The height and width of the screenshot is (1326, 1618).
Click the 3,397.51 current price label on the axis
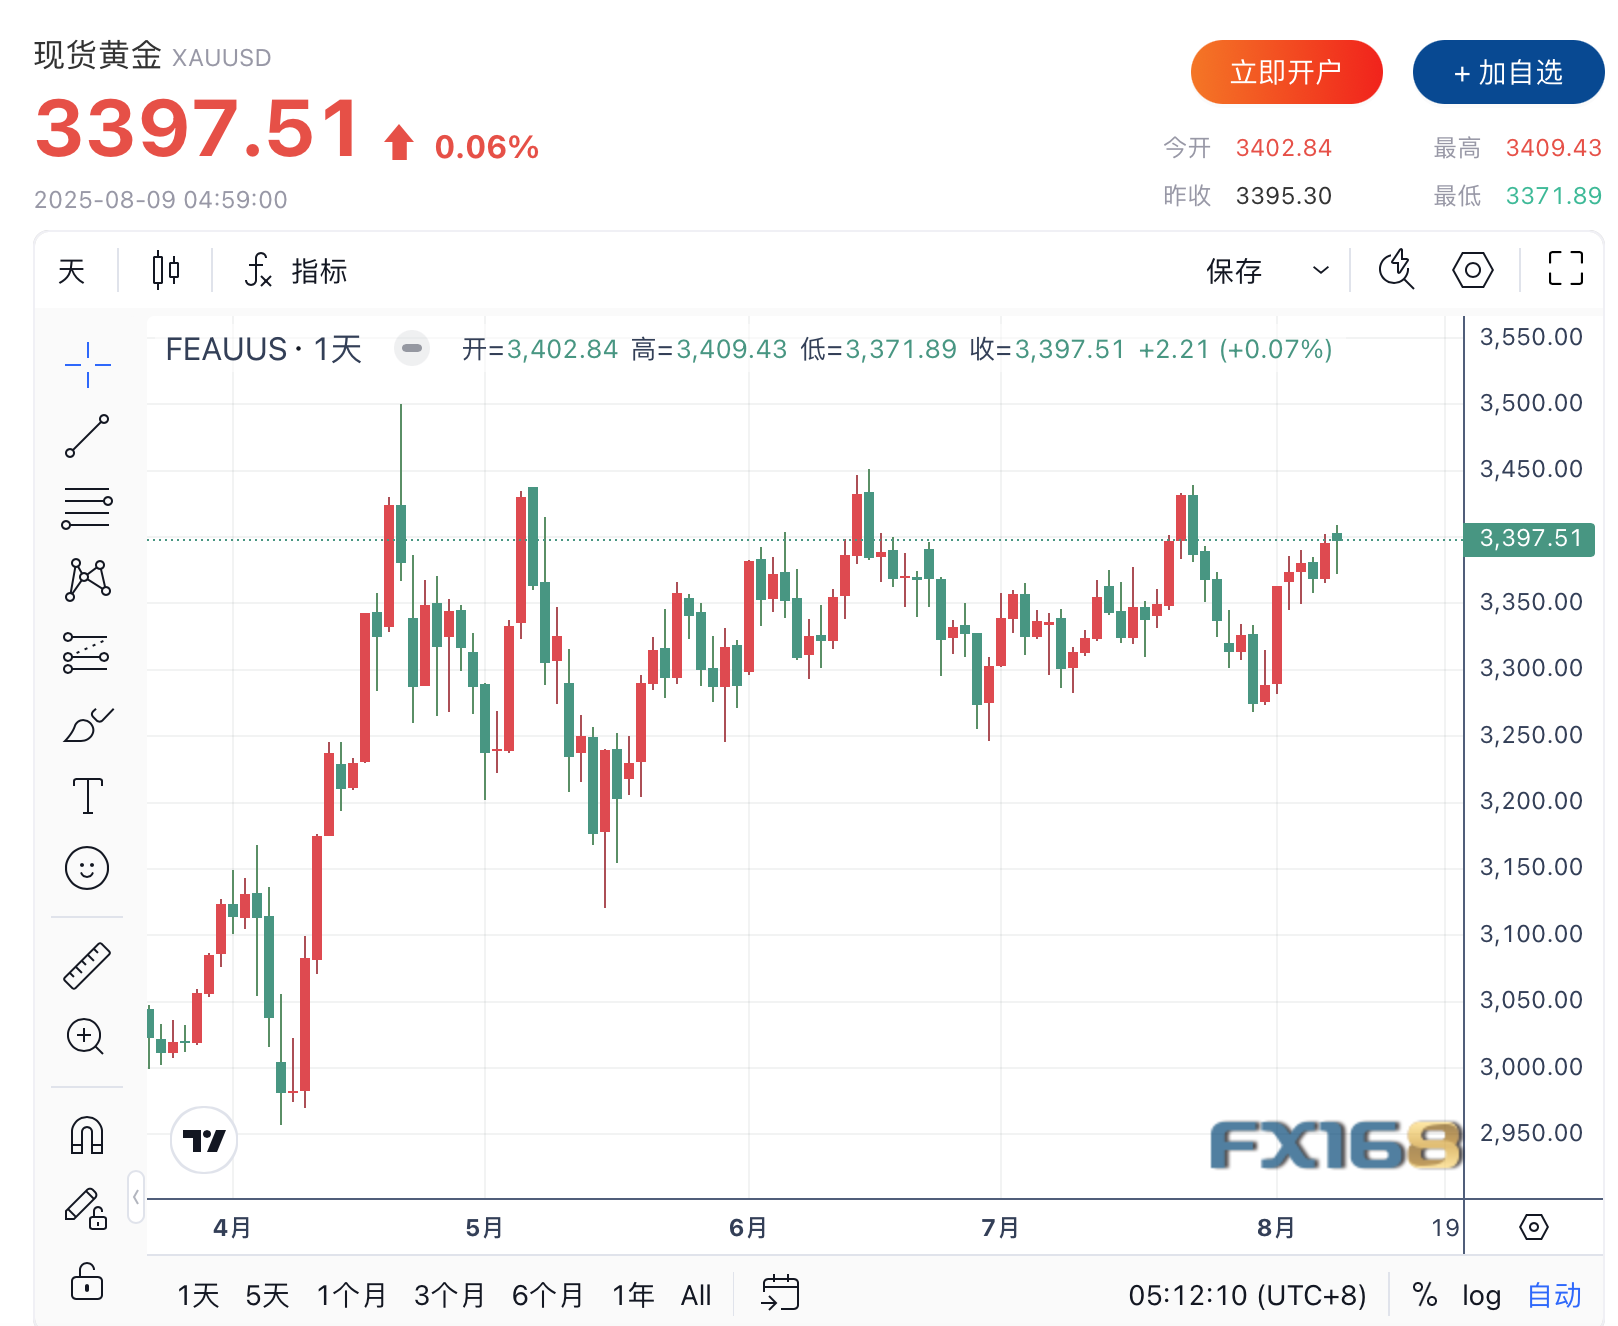point(1529,539)
